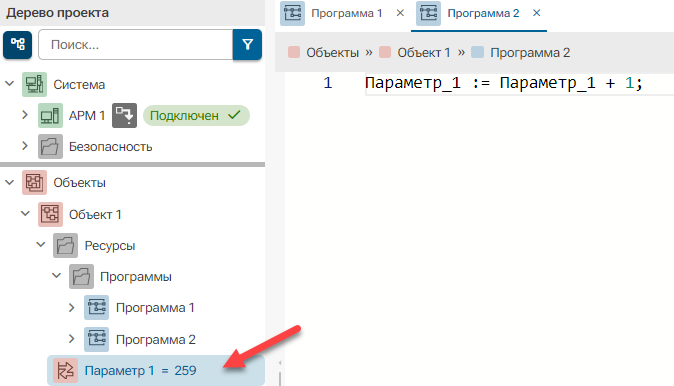
Task: Click the project tree view icon button
Action: [18, 44]
